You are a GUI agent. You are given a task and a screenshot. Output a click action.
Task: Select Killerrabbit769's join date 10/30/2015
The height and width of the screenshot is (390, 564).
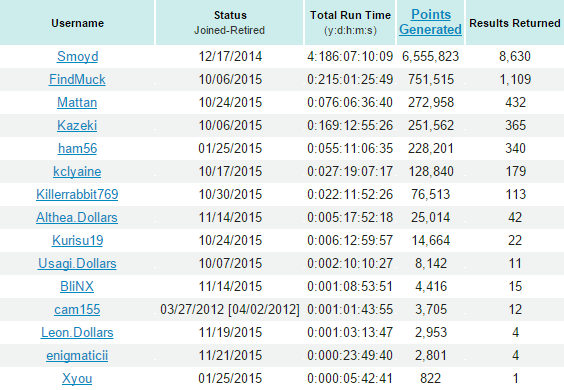tap(230, 195)
